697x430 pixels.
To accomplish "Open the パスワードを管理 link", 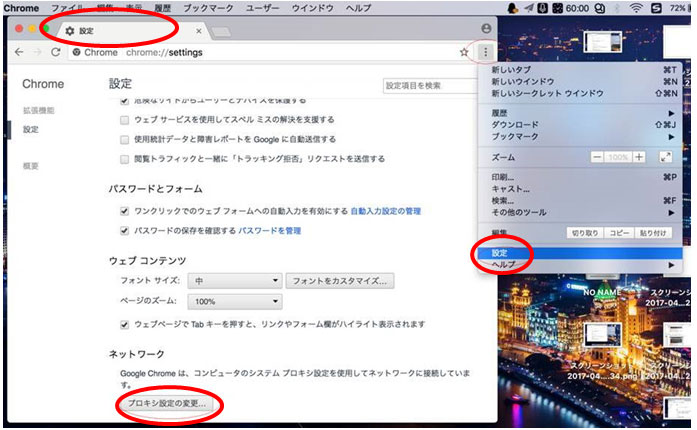I will pos(269,231).
